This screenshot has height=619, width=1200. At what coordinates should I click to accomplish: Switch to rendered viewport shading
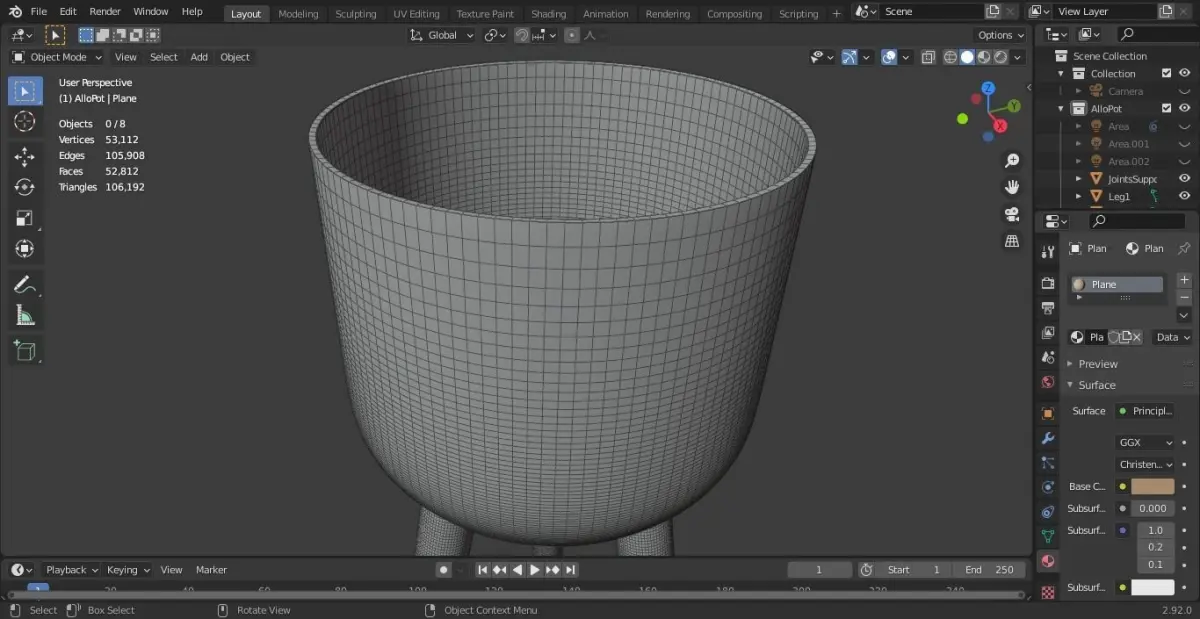pos(1001,57)
